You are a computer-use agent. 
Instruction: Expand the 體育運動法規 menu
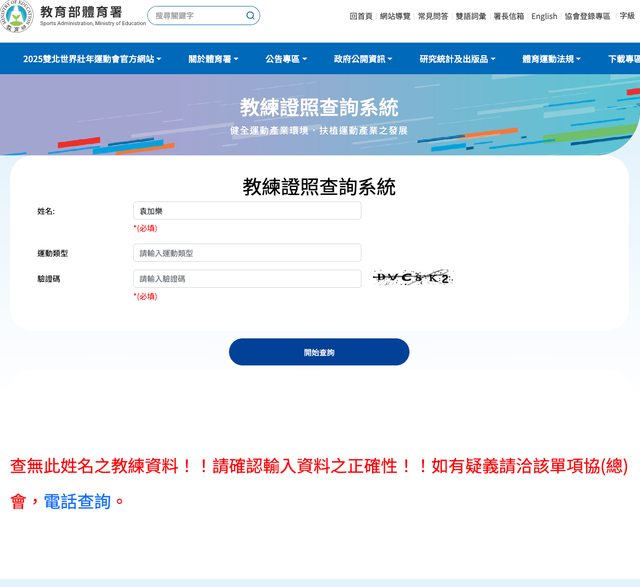[551, 59]
